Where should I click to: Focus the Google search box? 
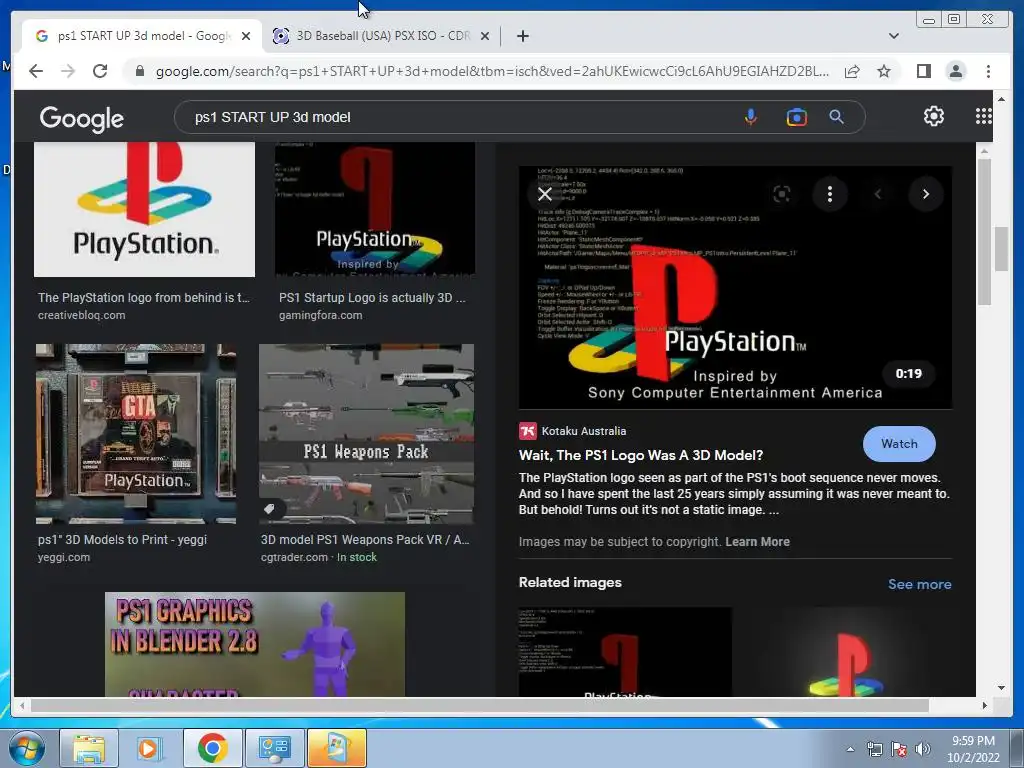click(x=457, y=117)
